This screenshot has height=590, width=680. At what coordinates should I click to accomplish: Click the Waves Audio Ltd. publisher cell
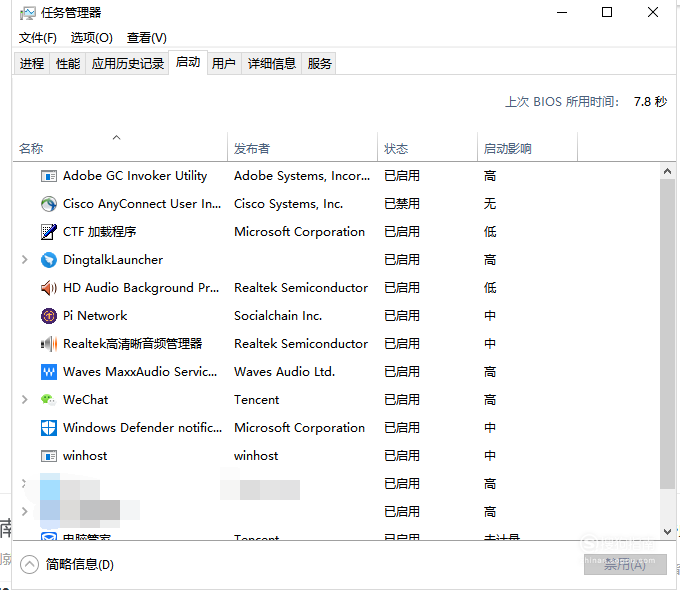[284, 372]
